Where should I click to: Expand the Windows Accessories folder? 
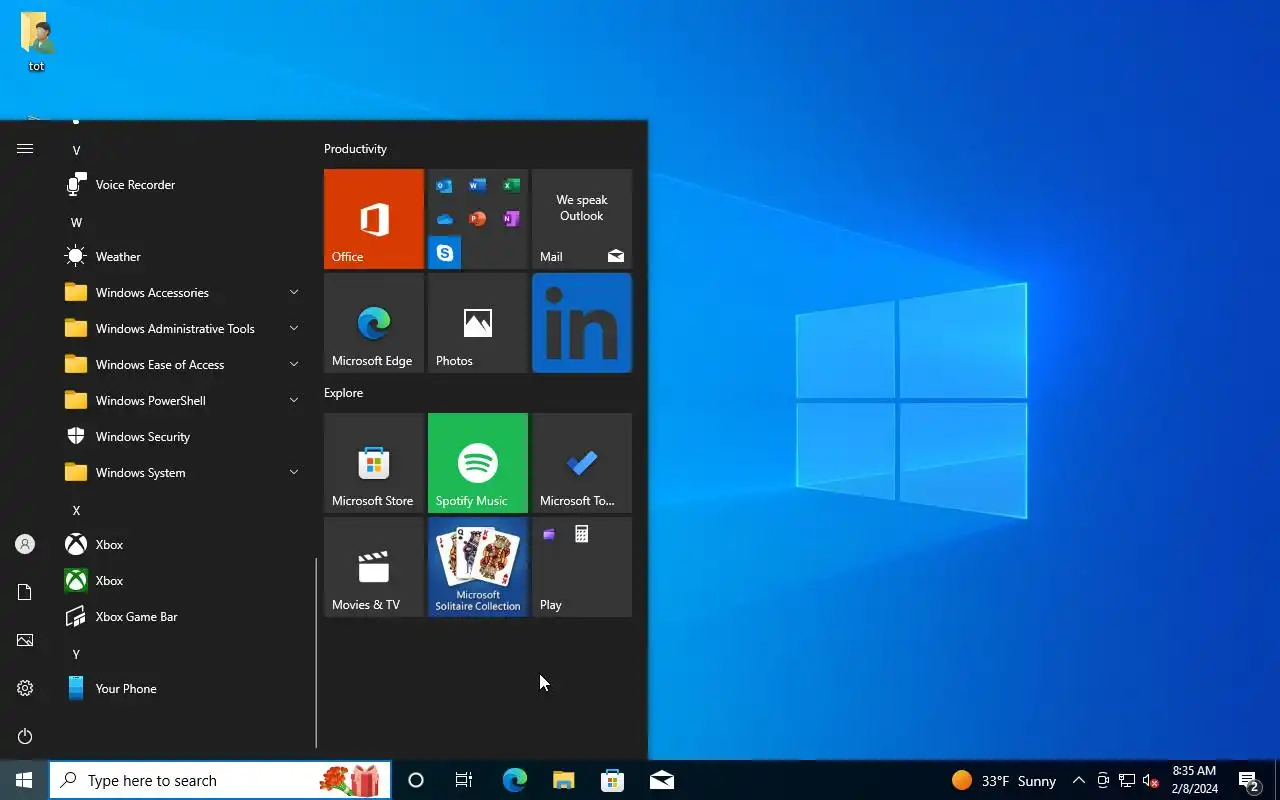(184, 293)
